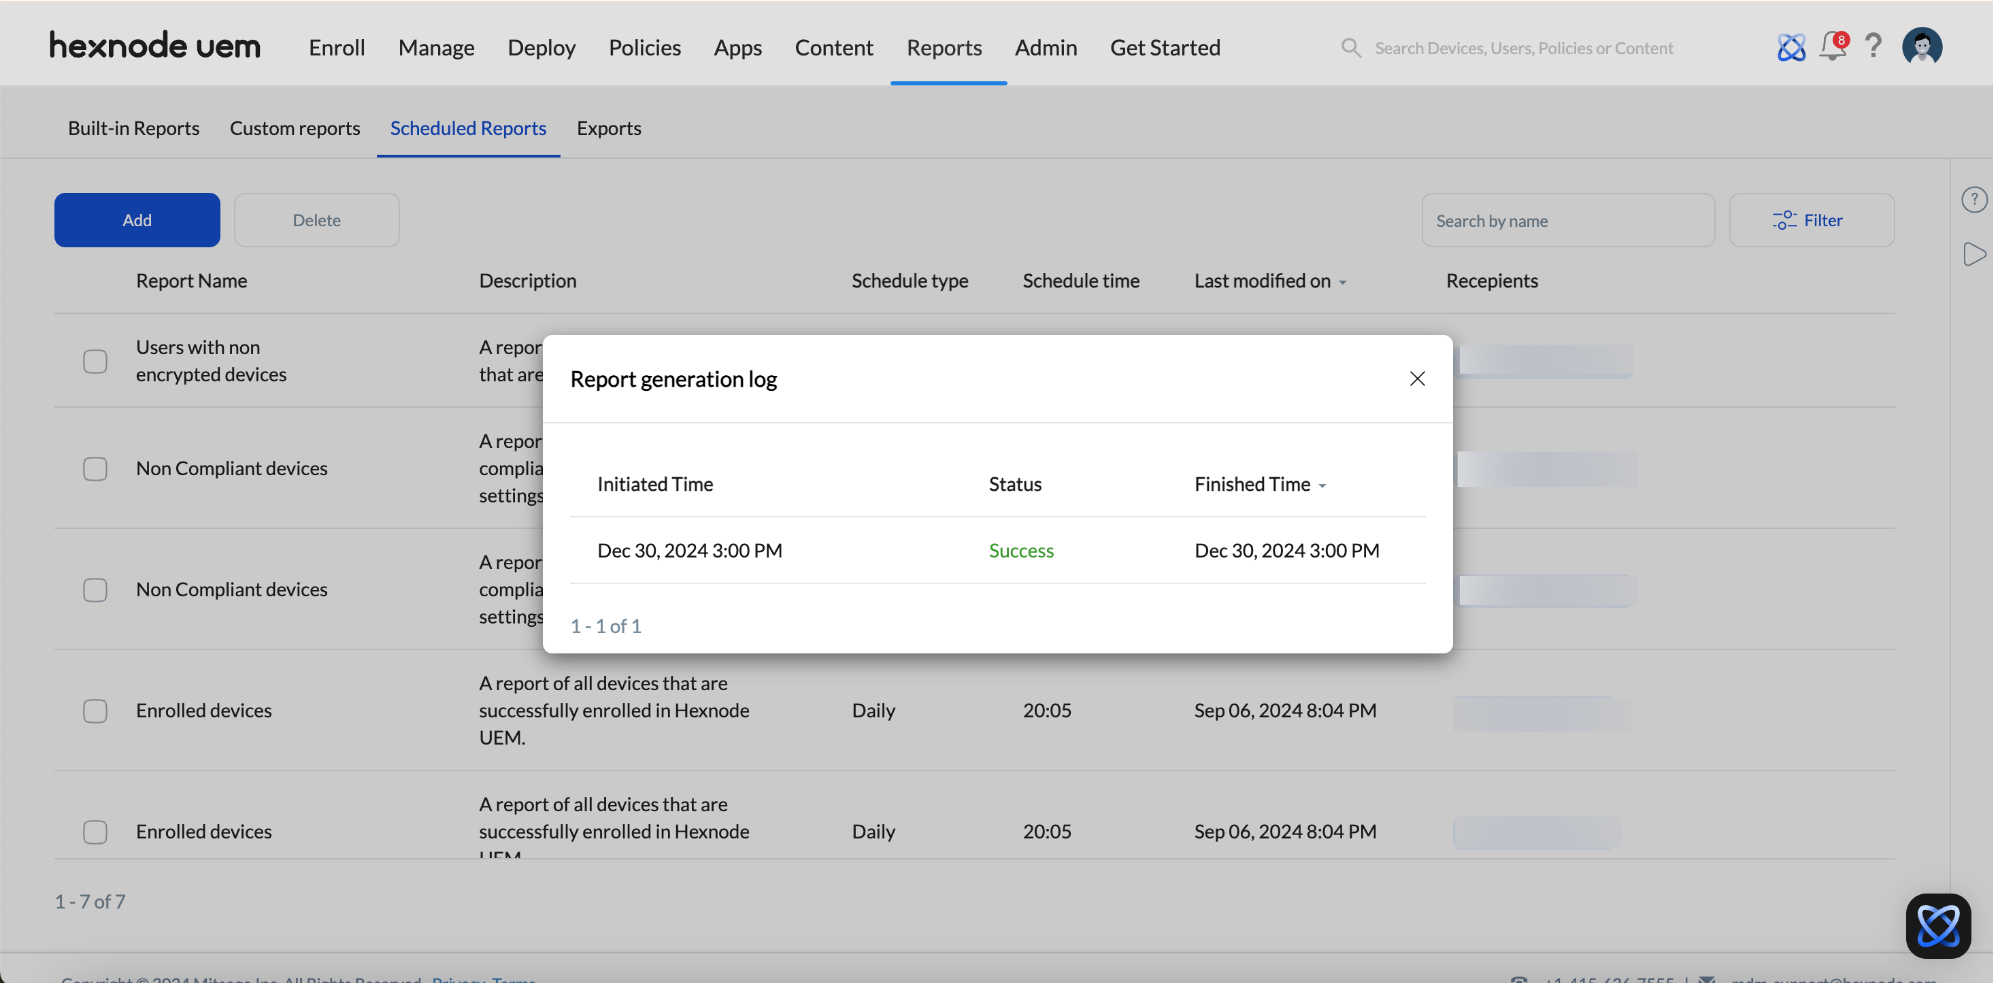This screenshot has height=983, width=1993.
Task: Click the global search devices field
Action: [1523, 48]
